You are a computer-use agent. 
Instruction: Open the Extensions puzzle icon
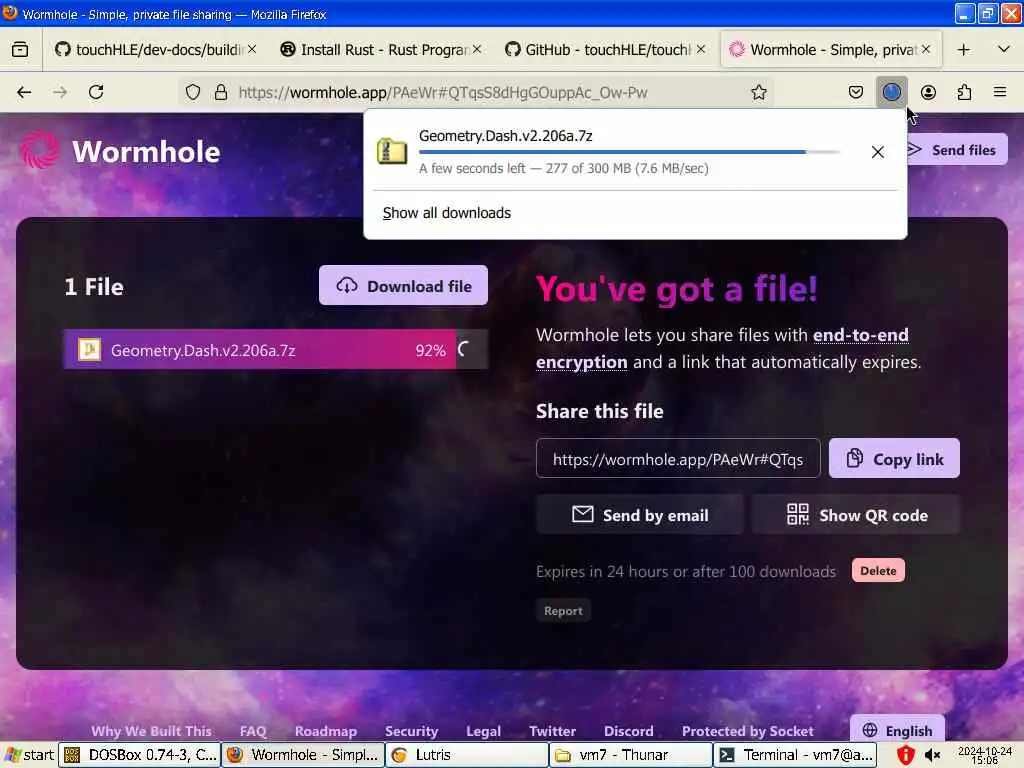(x=964, y=92)
